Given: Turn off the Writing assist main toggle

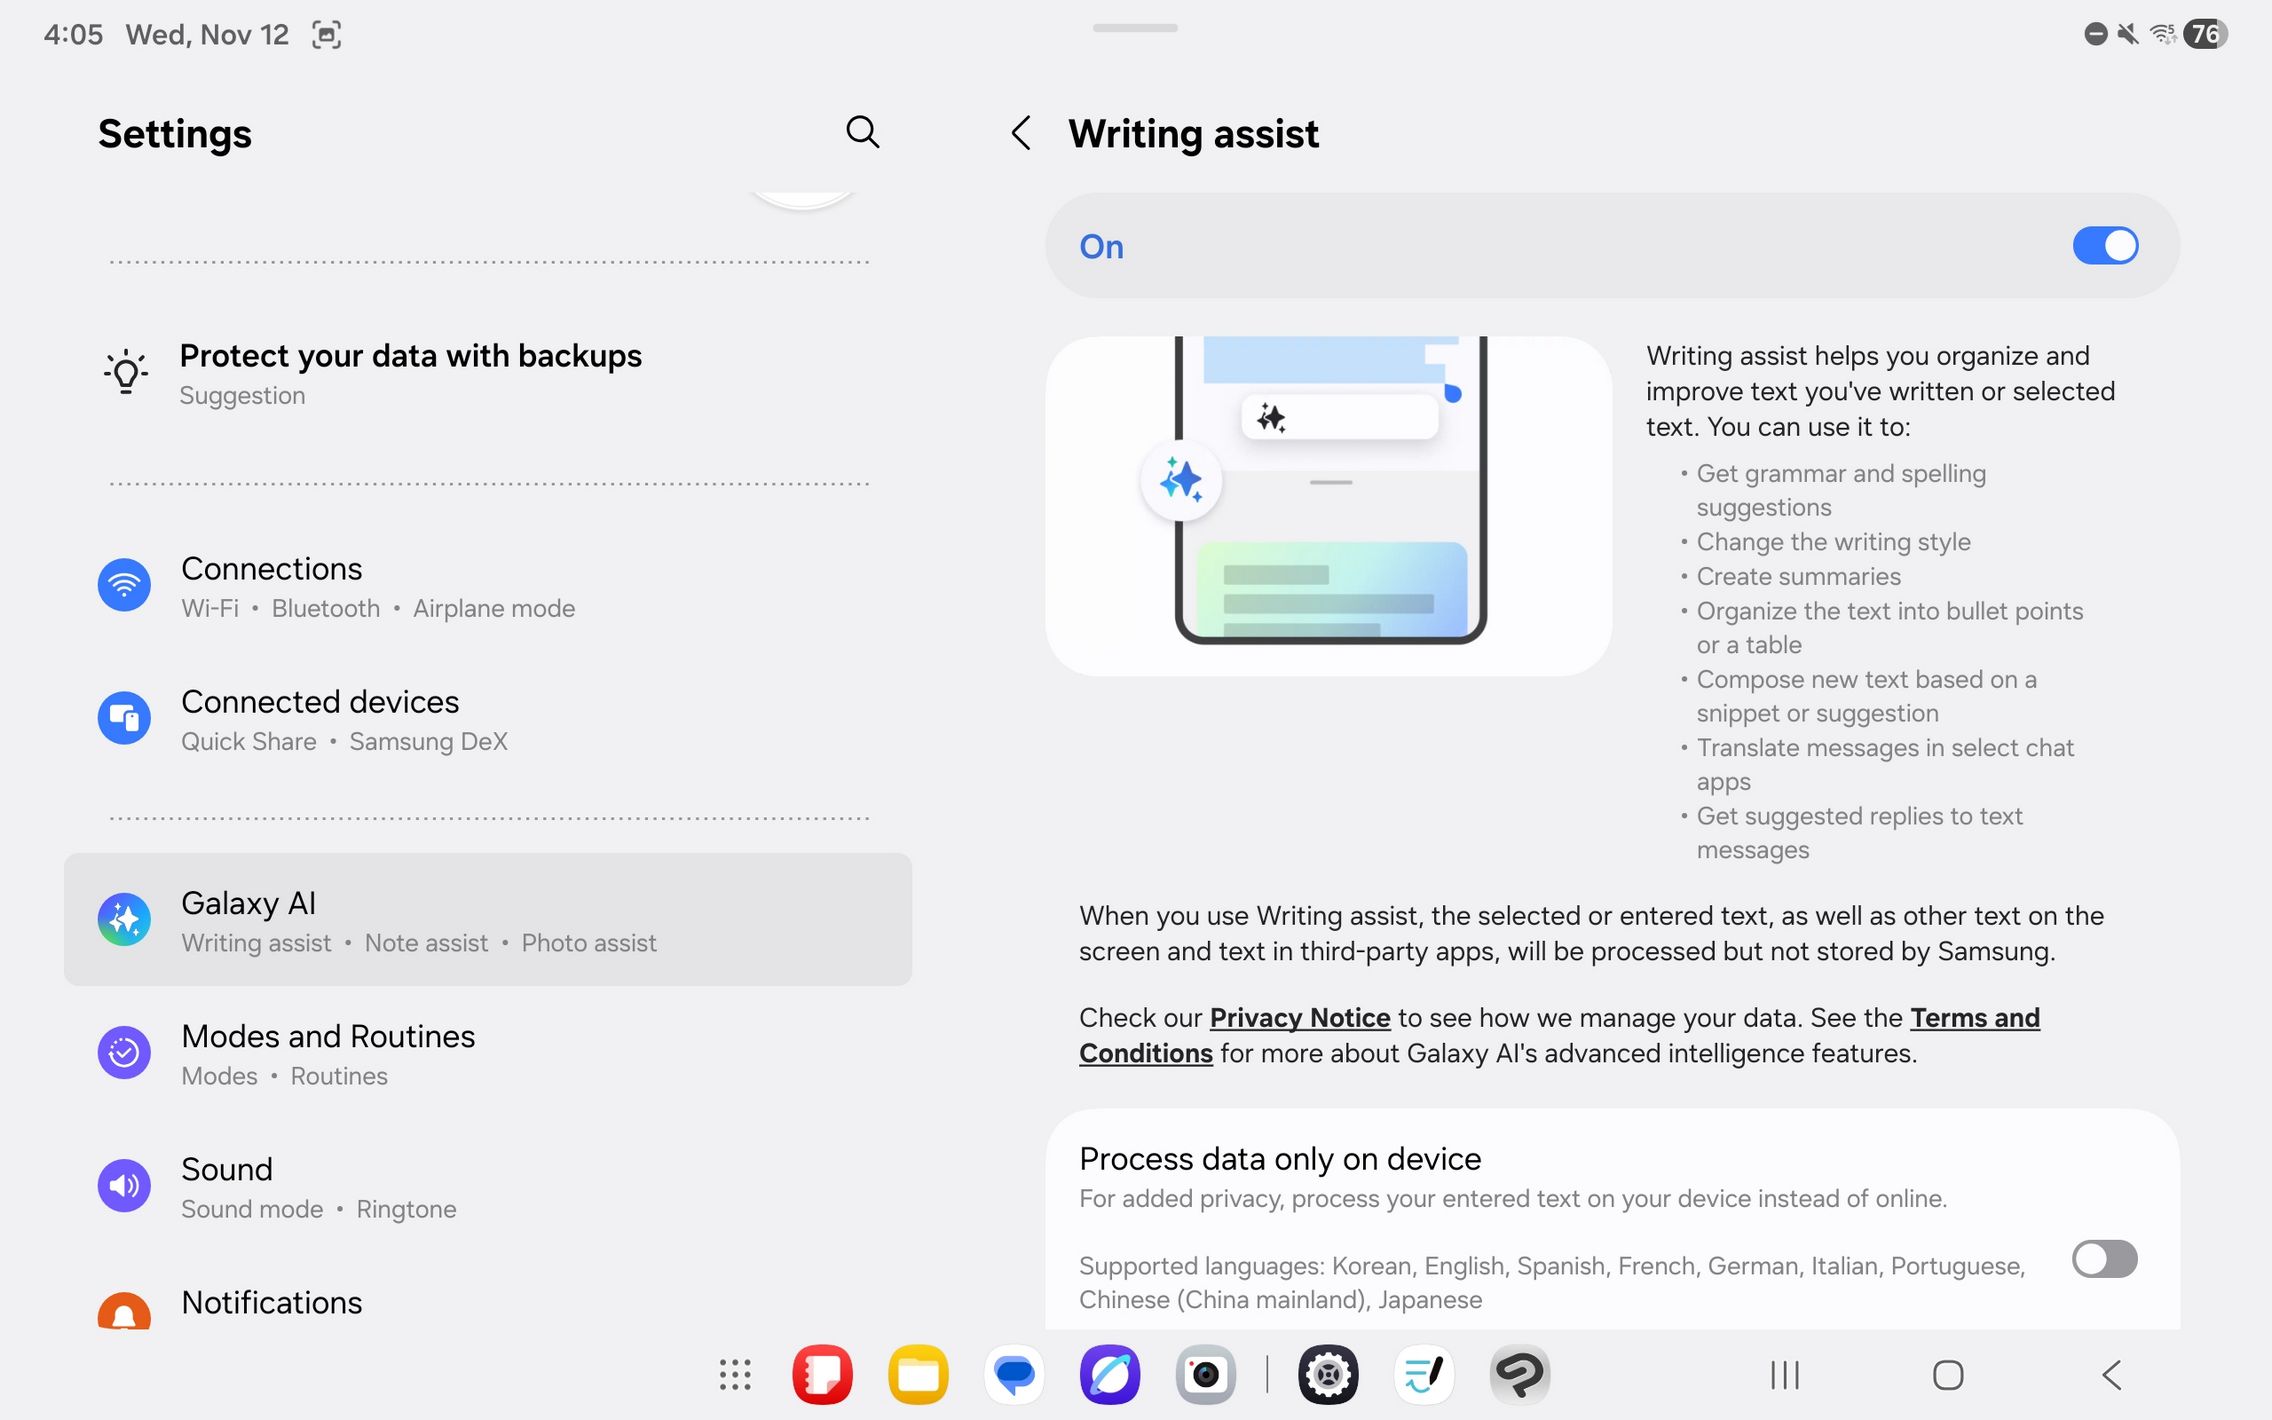Looking at the screenshot, I should click(2105, 246).
